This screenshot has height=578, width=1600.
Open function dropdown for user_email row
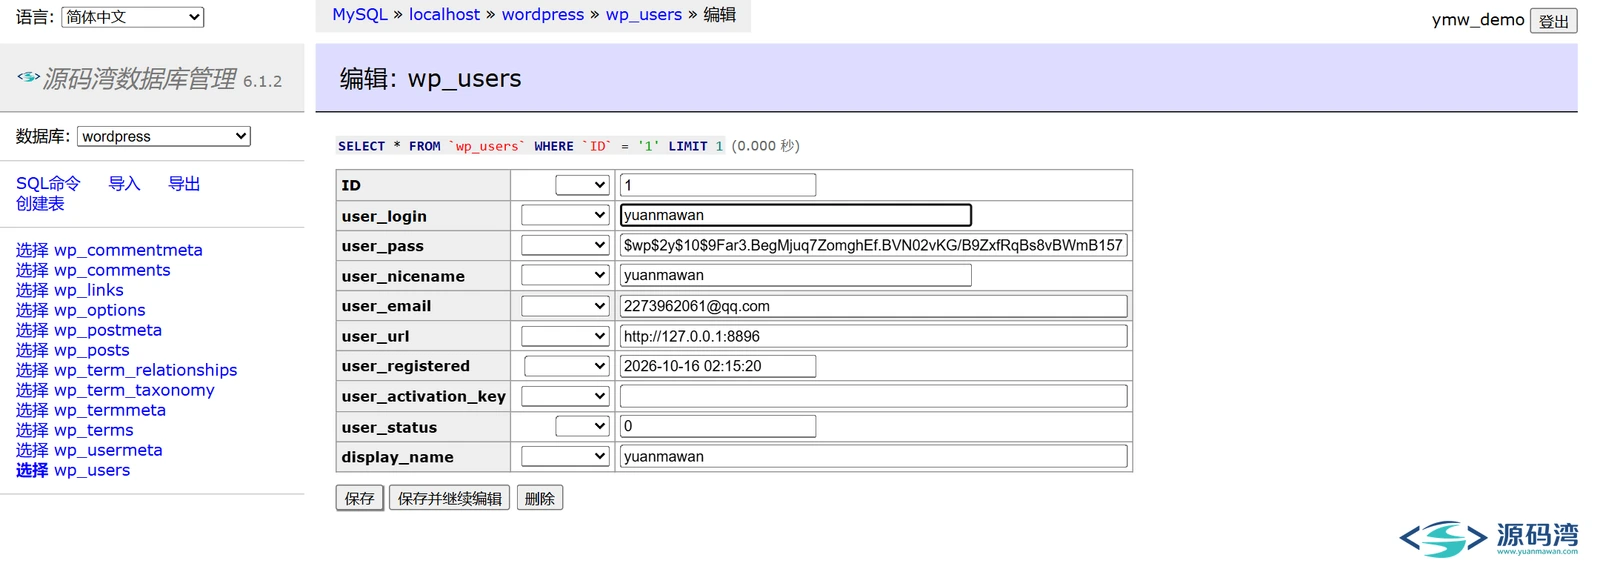click(565, 306)
